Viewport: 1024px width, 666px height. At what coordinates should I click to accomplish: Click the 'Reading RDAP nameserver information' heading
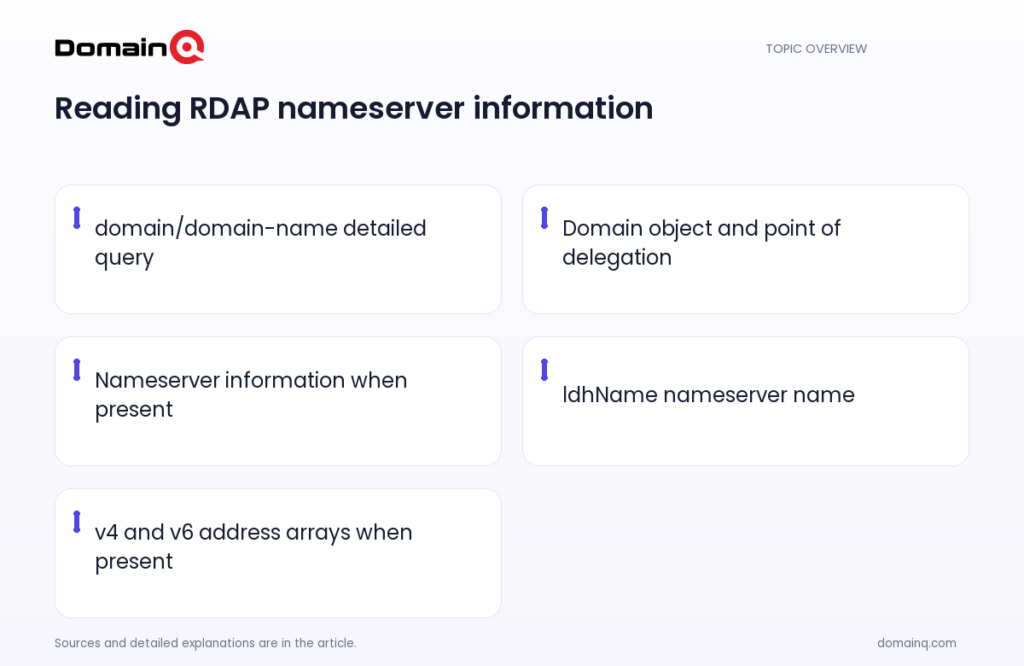353,108
